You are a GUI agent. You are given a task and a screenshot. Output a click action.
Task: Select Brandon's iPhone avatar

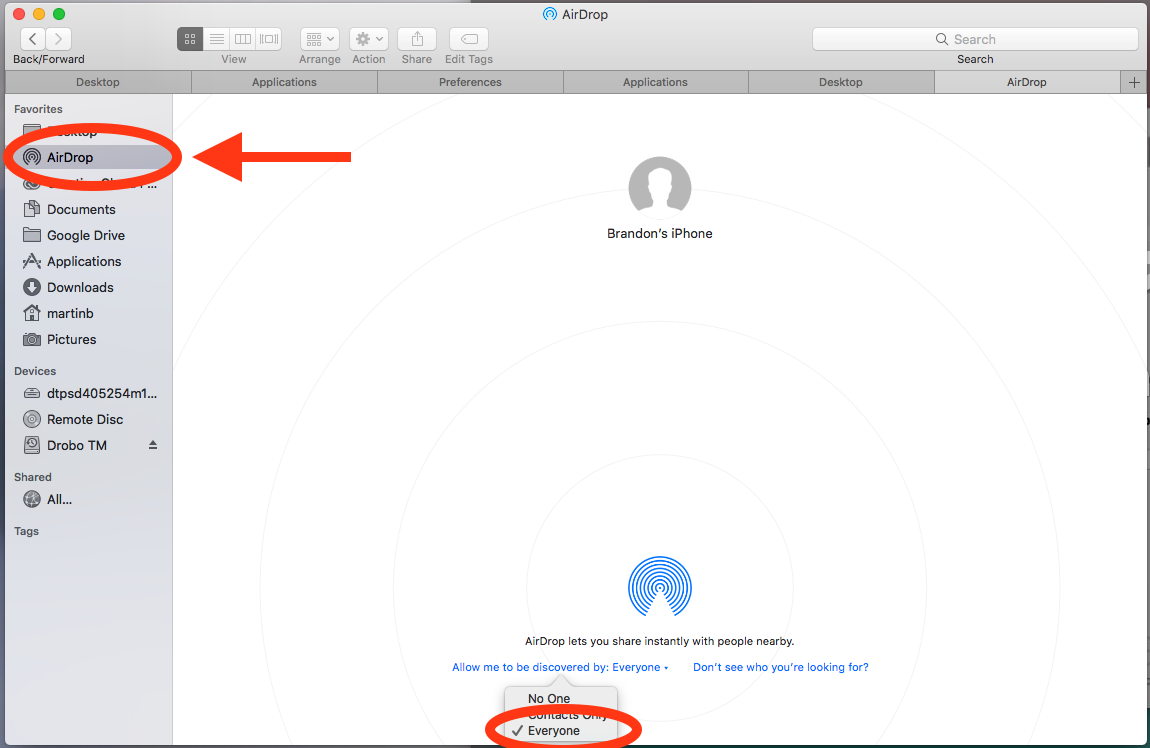[x=660, y=188]
